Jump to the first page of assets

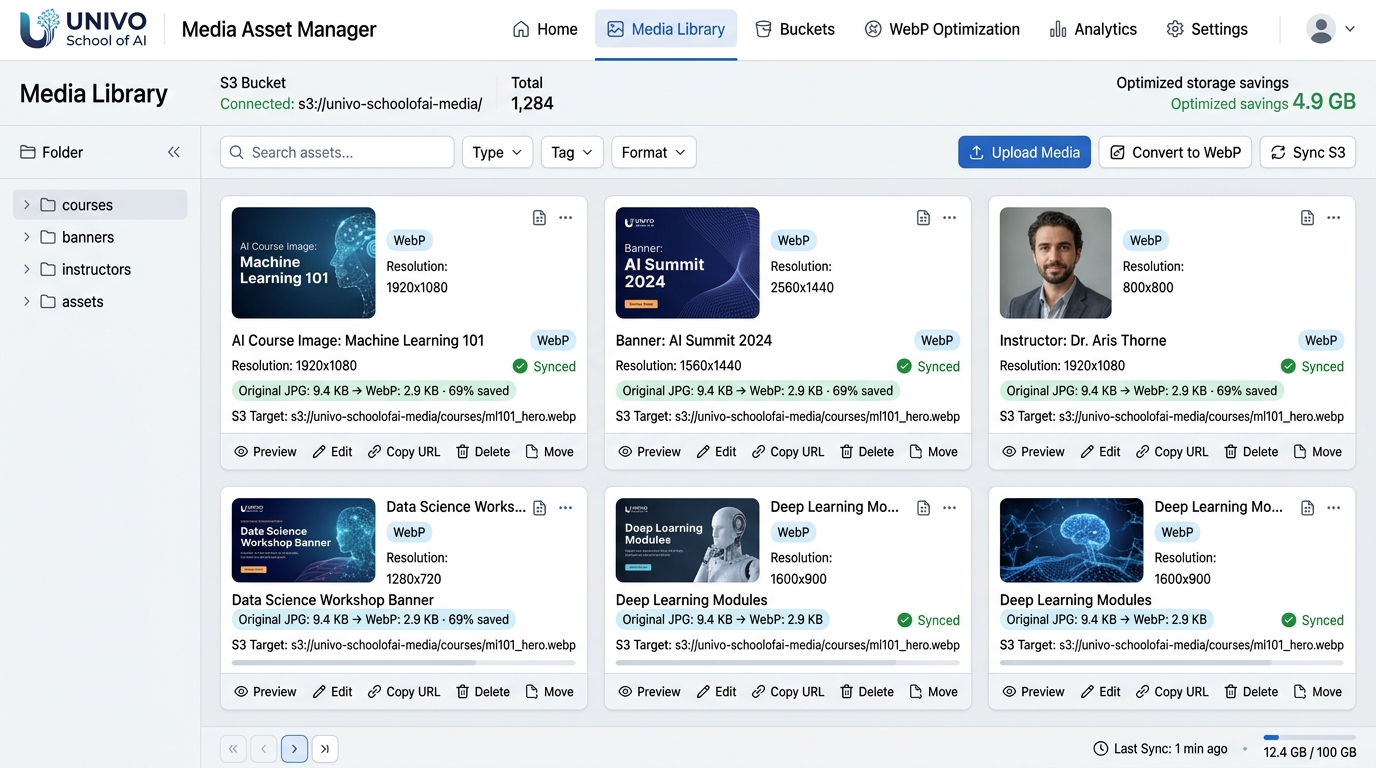(233, 748)
